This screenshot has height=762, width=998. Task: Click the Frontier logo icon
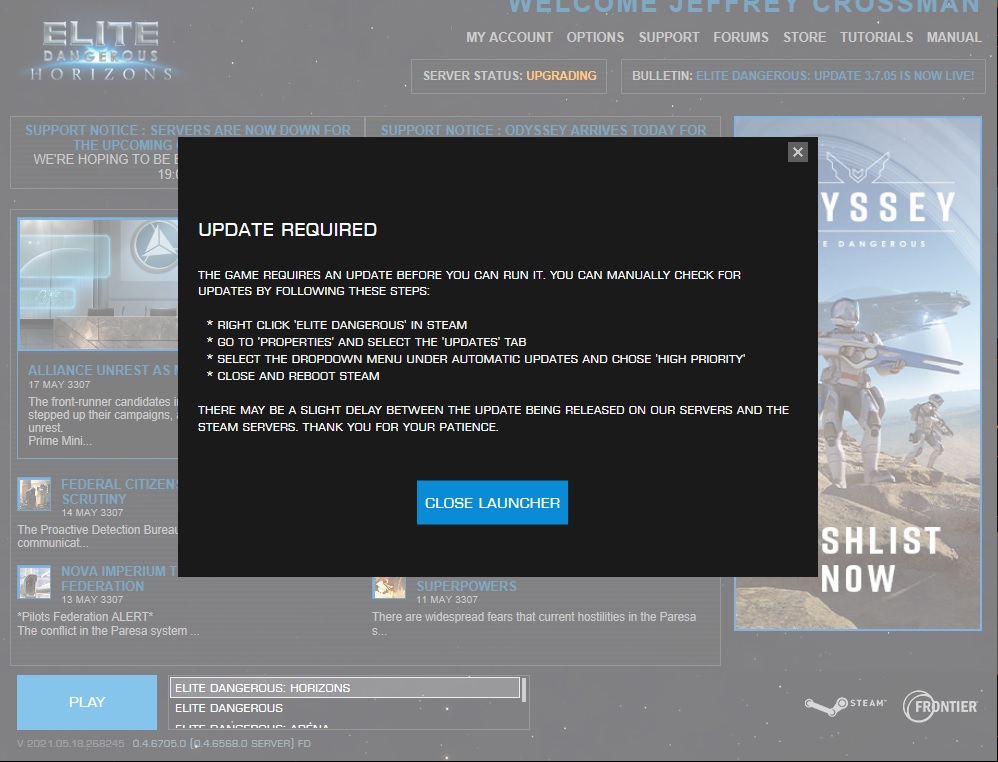(940, 707)
